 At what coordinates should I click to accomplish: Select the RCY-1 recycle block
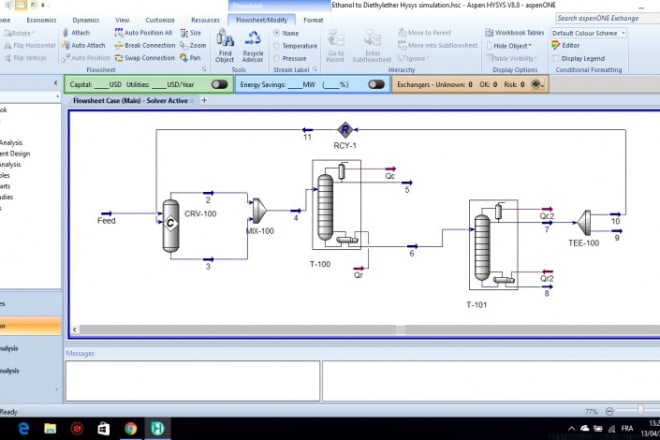(345, 130)
